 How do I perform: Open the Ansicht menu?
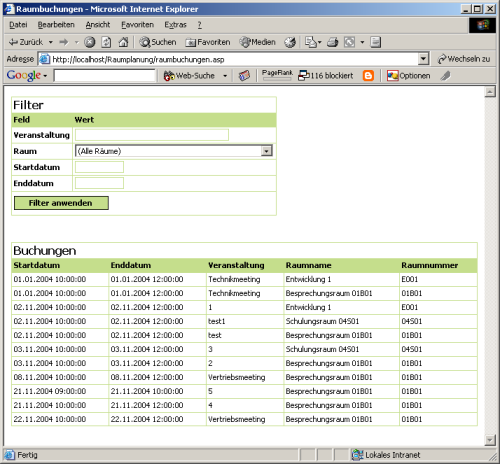tap(98, 25)
